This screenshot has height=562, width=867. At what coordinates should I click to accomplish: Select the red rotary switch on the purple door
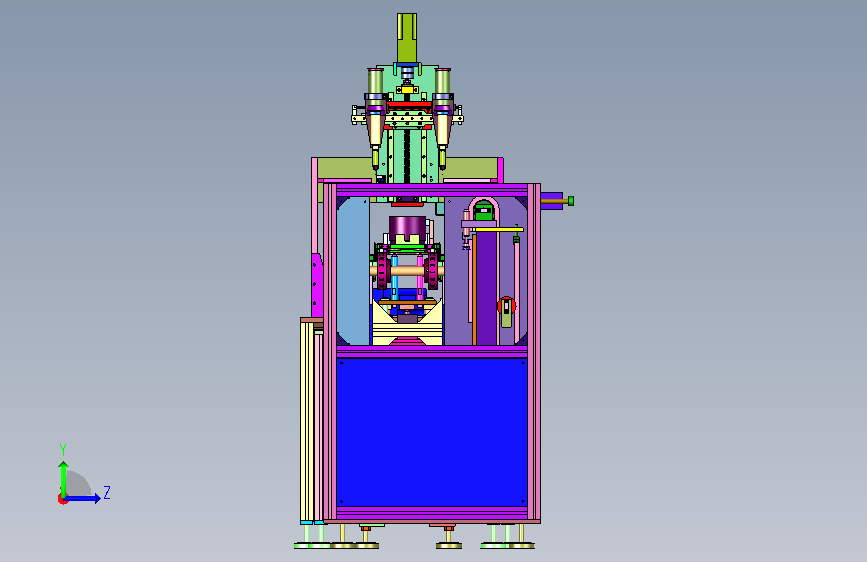(506, 306)
